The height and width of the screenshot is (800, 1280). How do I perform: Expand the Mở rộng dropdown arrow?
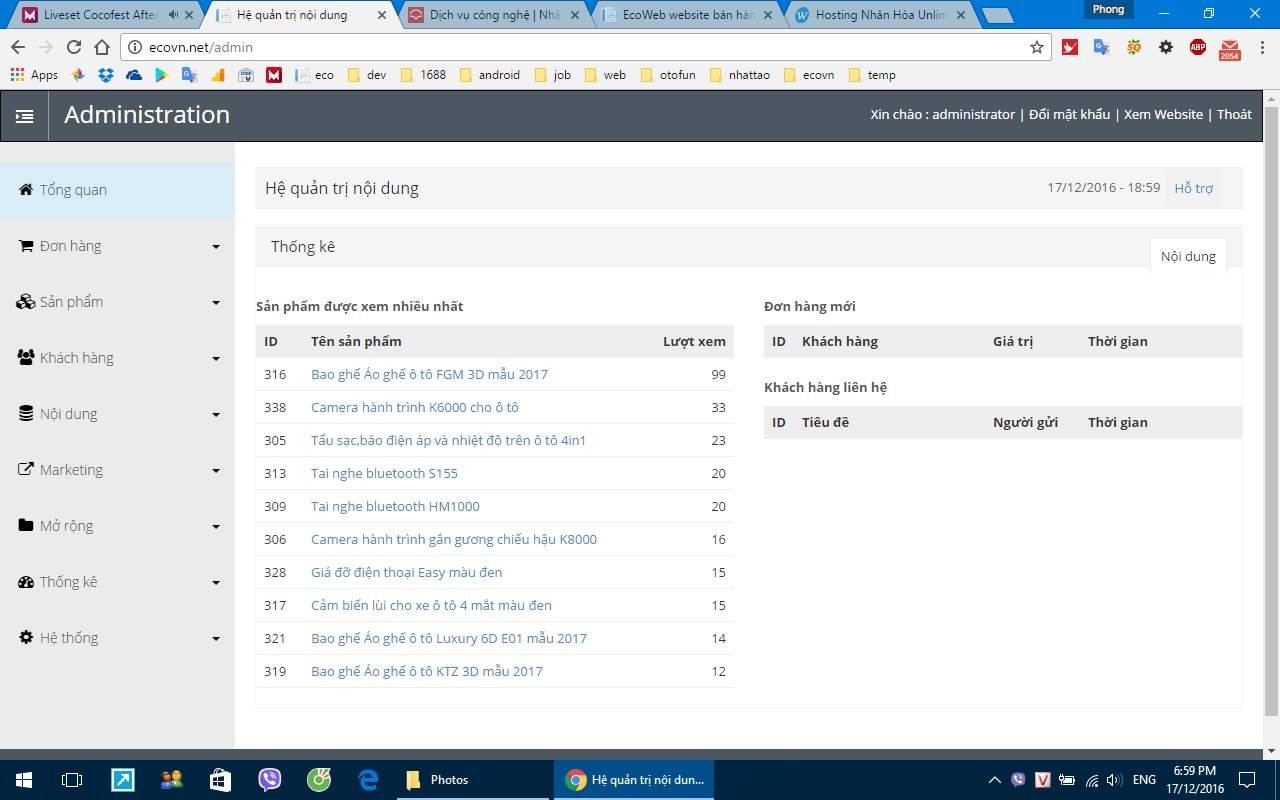215,527
